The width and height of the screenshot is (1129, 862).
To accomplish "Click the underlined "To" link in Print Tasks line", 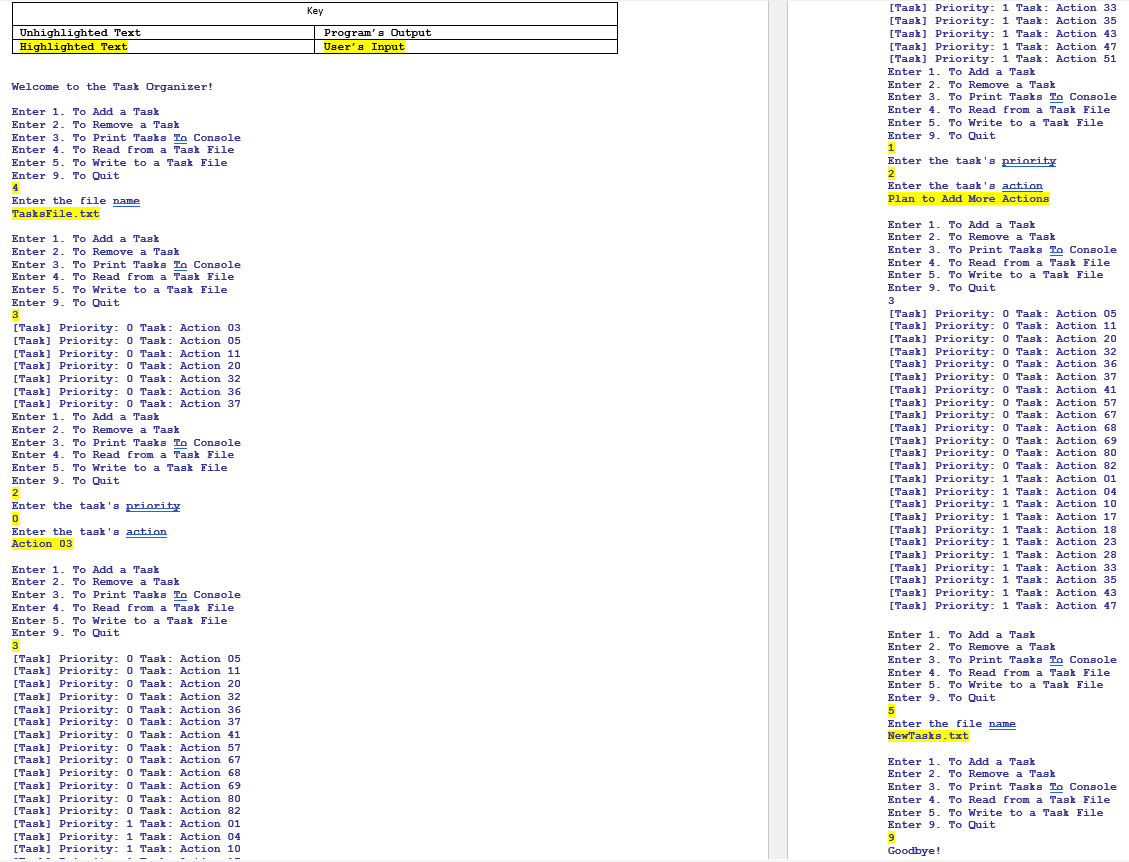I will click(180, 137).
